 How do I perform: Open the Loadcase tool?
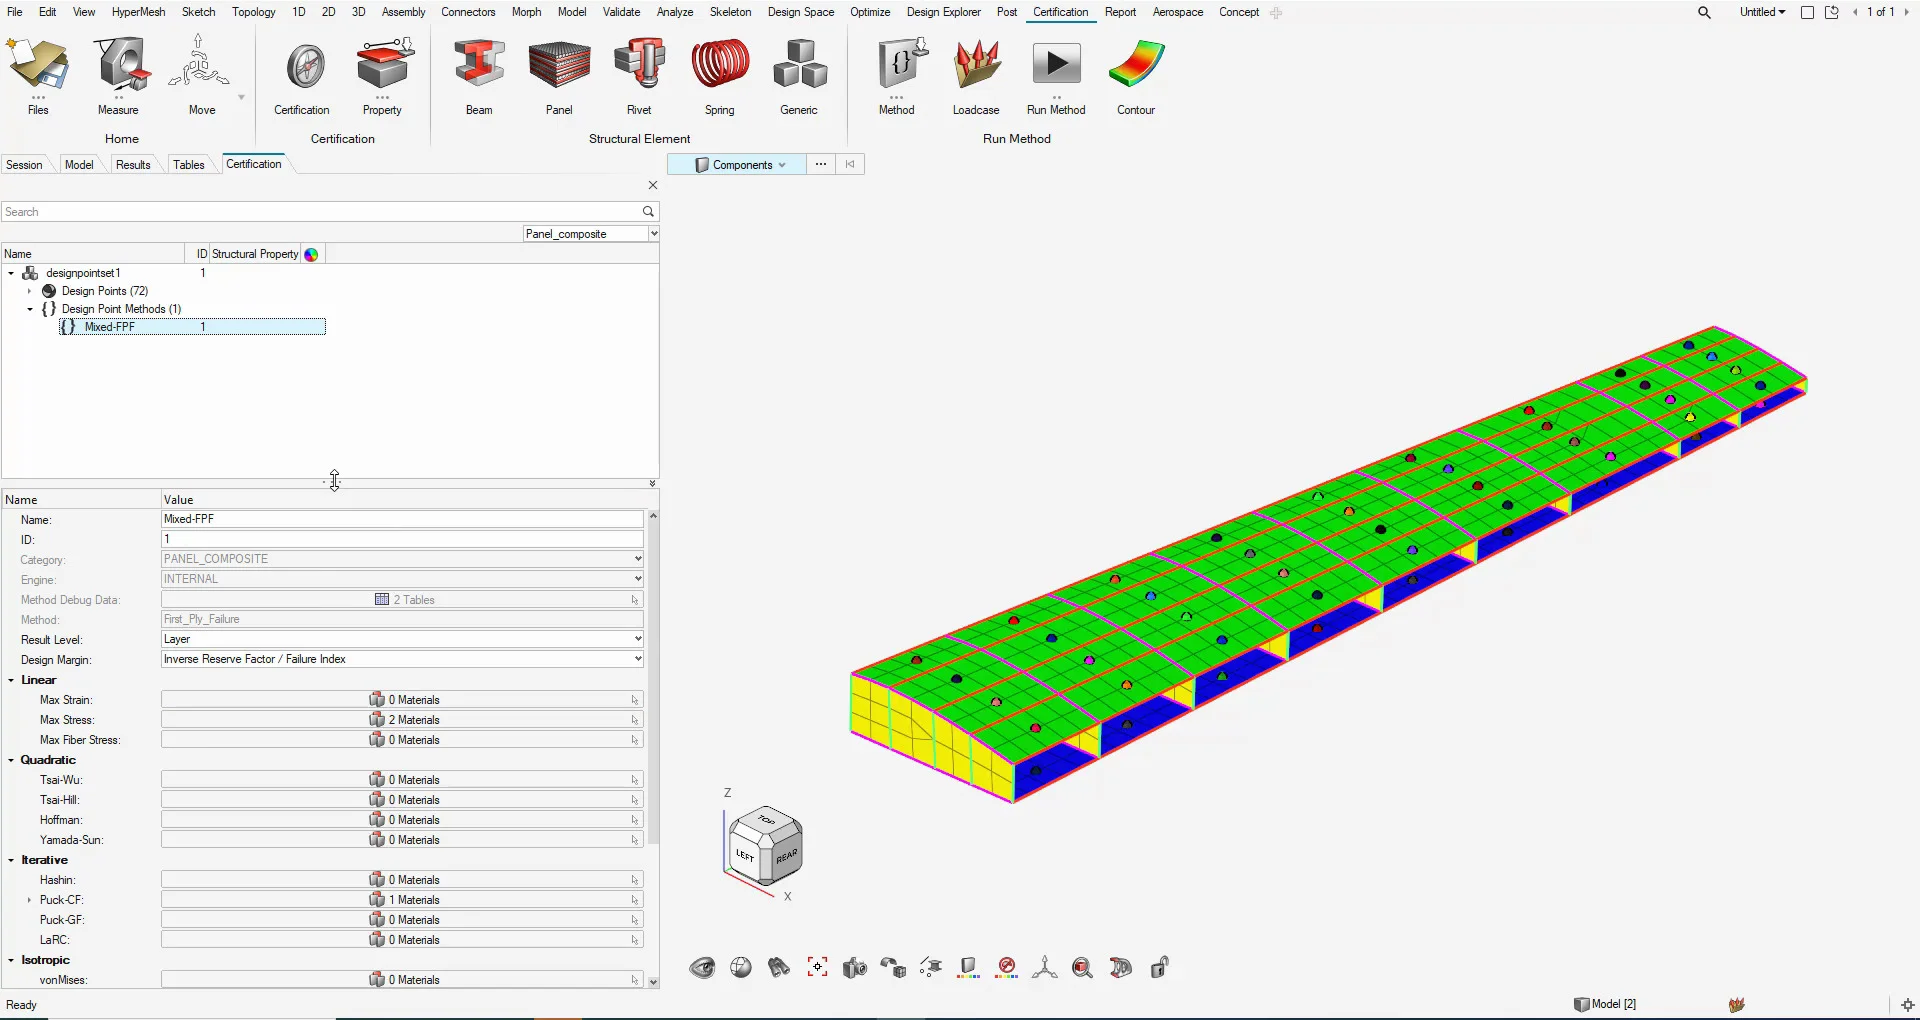click(x=976, y=66)
